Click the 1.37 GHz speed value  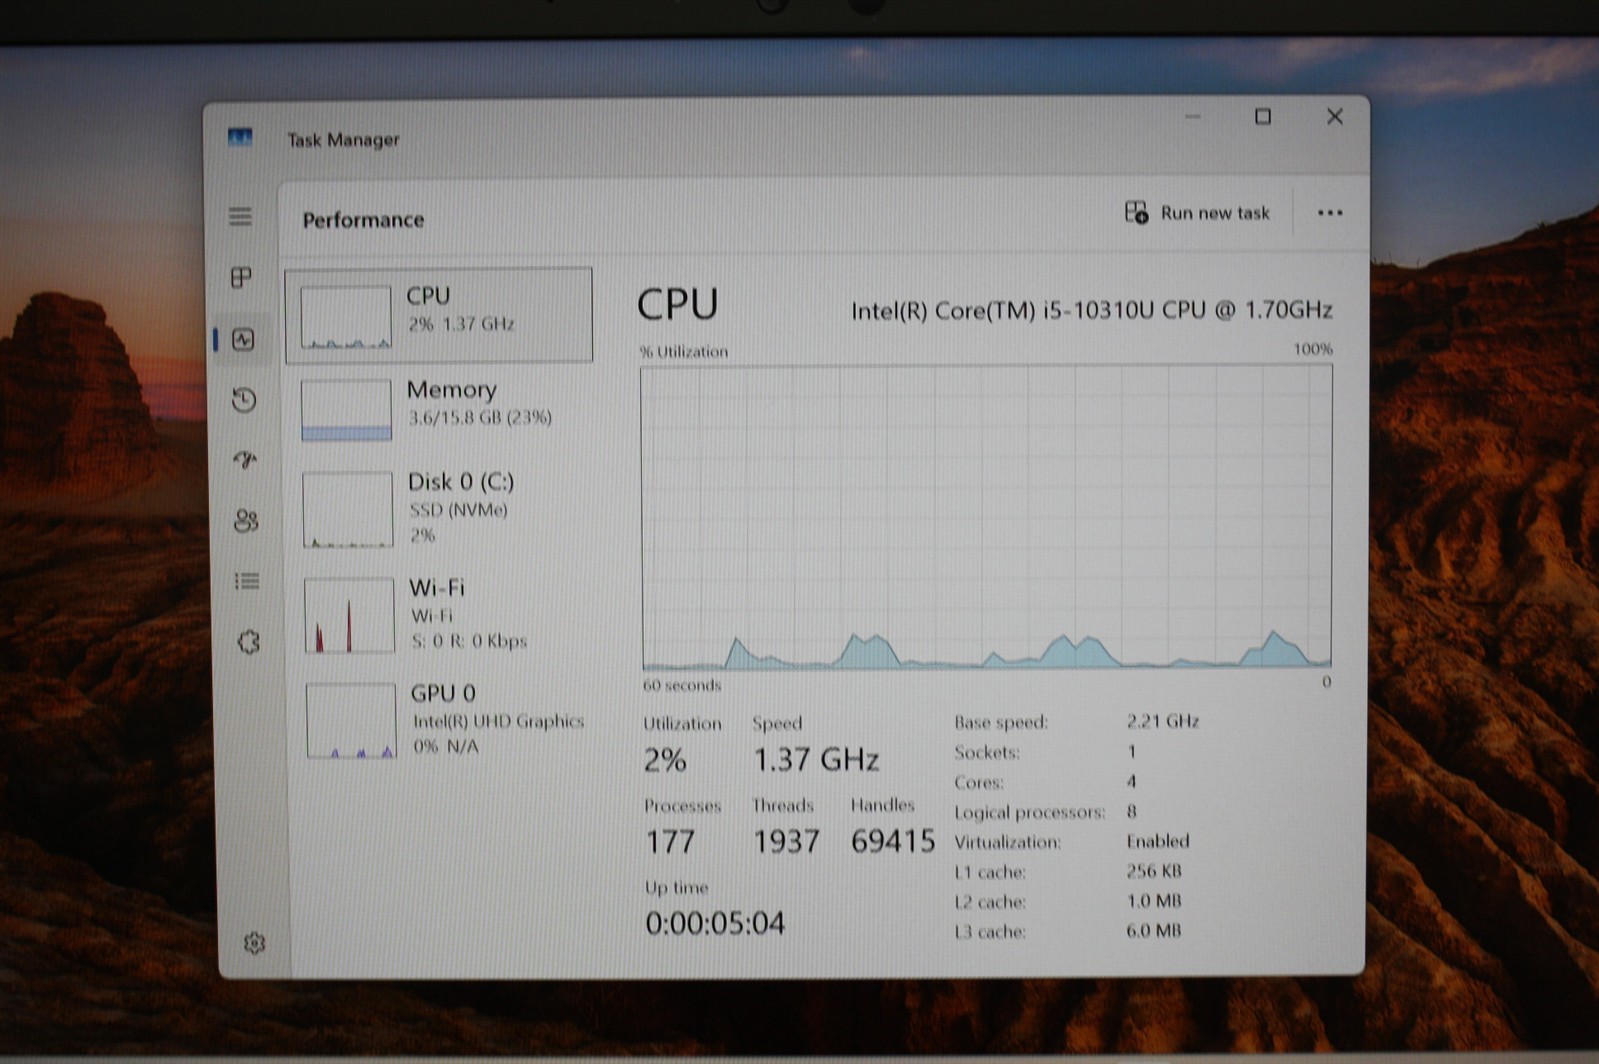coord(816,760)
